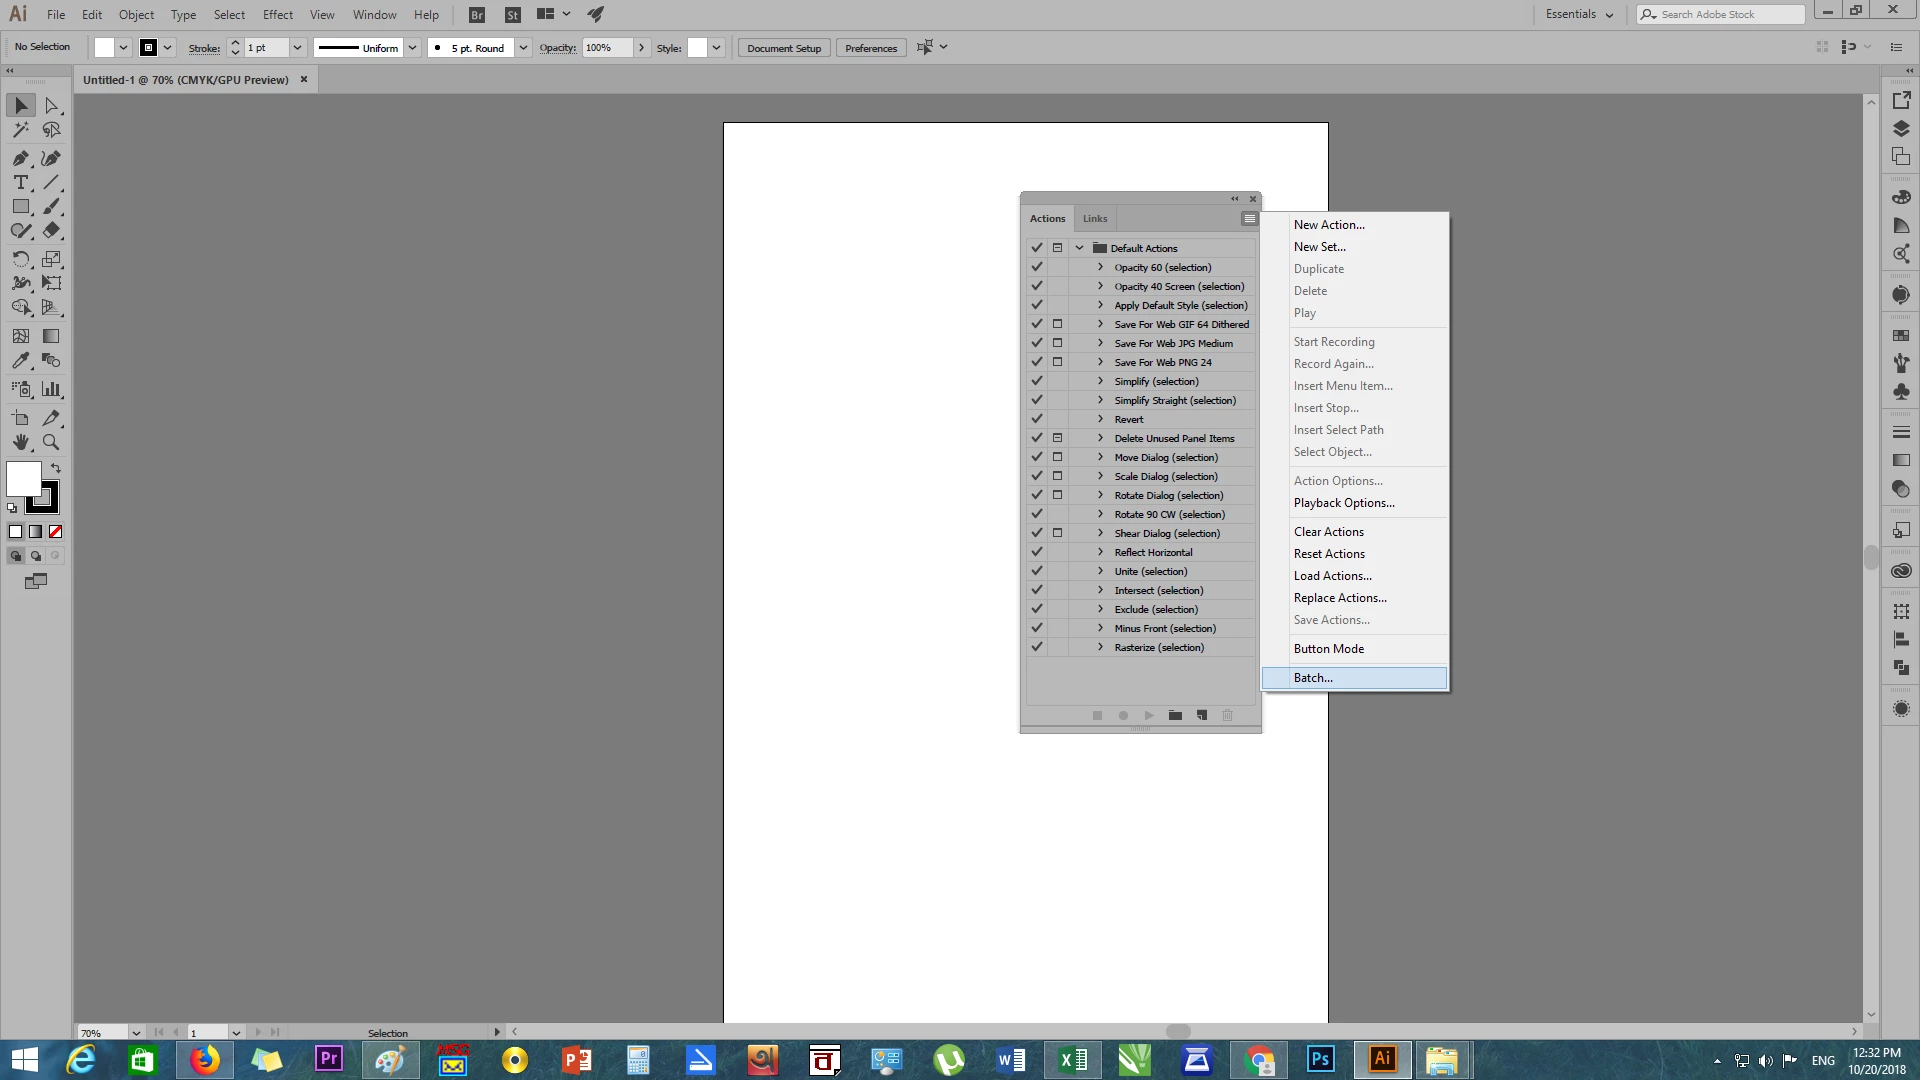Click Create New Action icon in Actions panel
Viewport: 1920px width, 1080px height.
tap(1202, 715)
